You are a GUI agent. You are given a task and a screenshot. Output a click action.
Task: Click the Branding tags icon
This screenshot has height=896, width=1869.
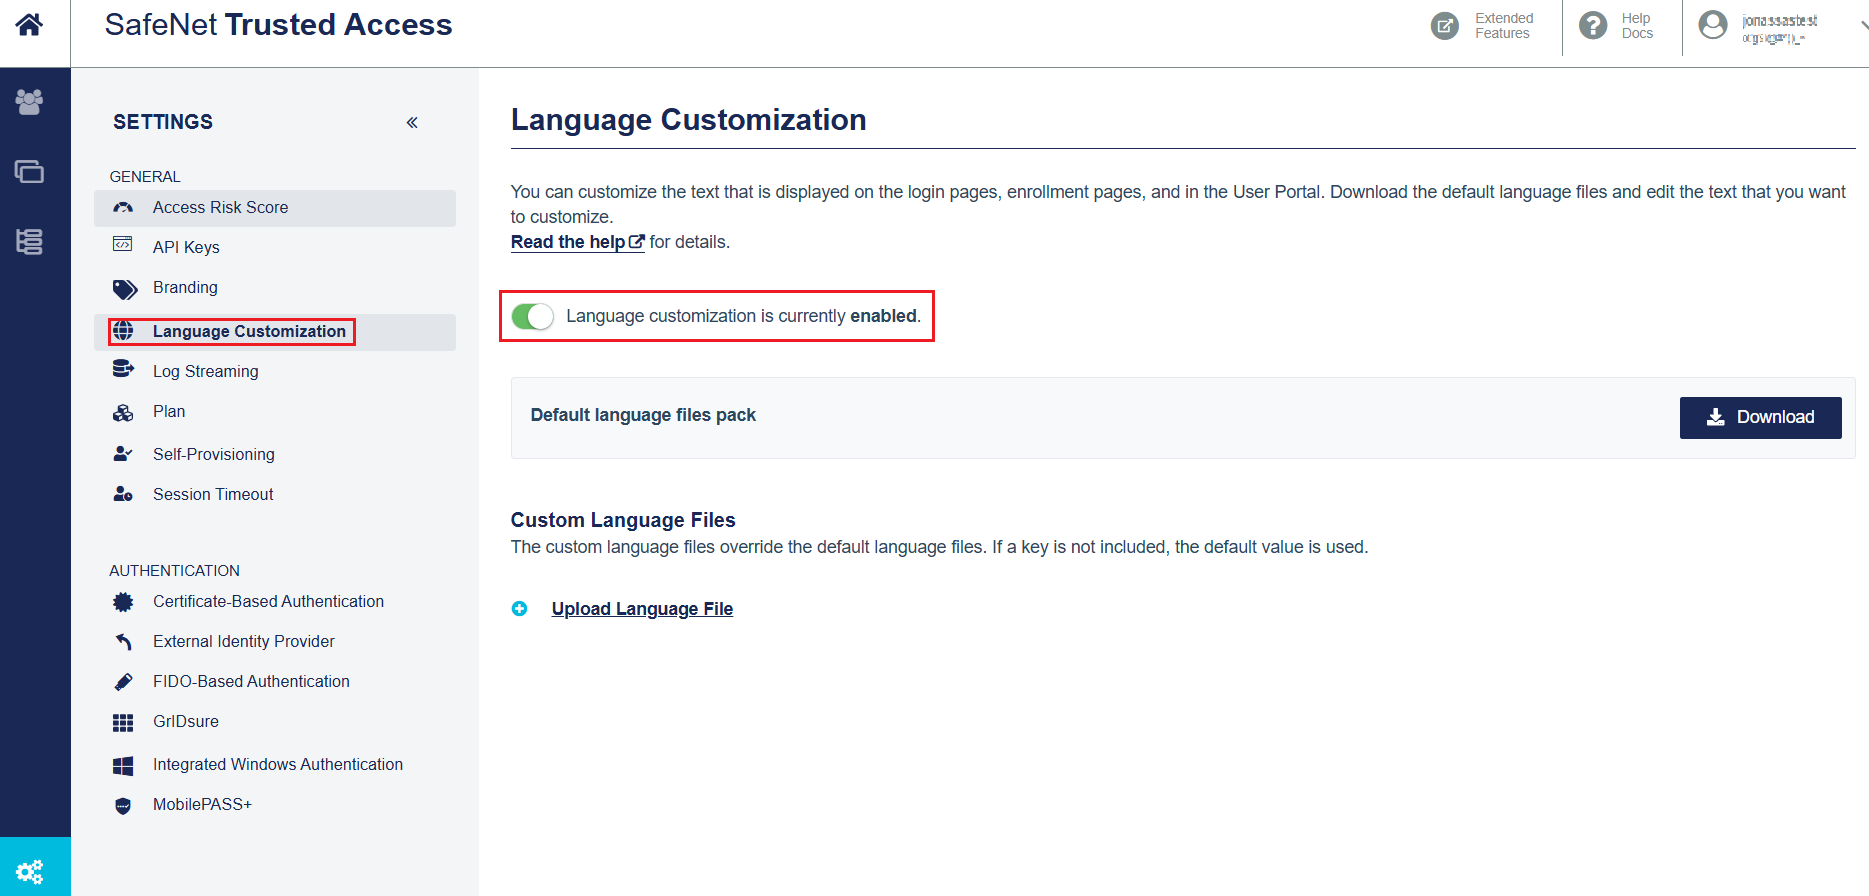pyautogui.click(x=125, y=289)
